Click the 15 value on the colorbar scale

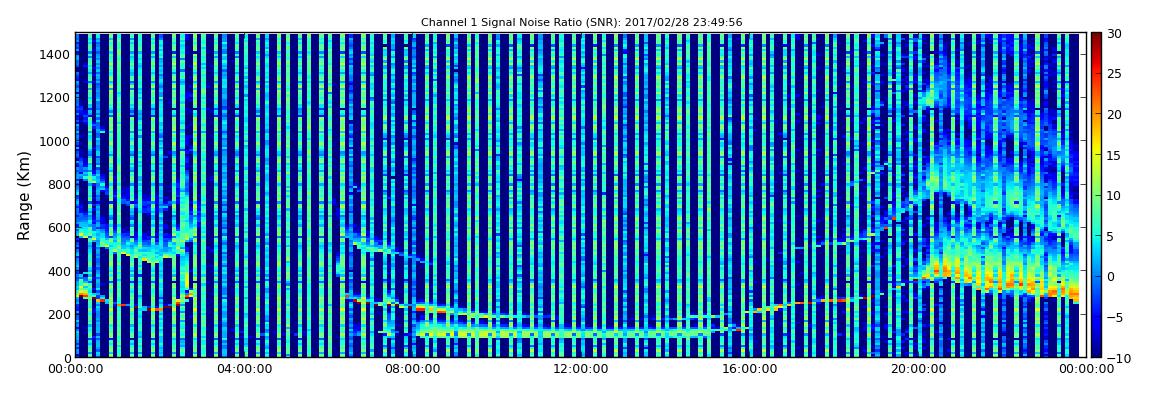[x=1115, y=155]
